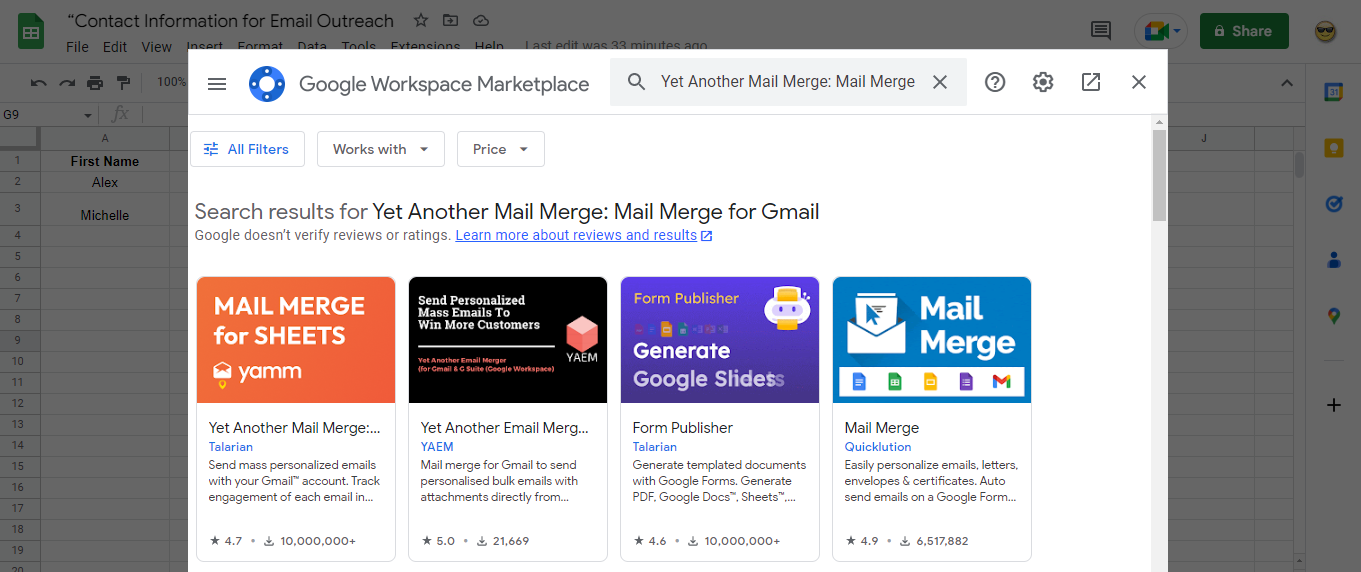Expand the Works with dropdown
Image resolution: width=1361 pixels, height=572 pixels.
click(x=381, y=149)
